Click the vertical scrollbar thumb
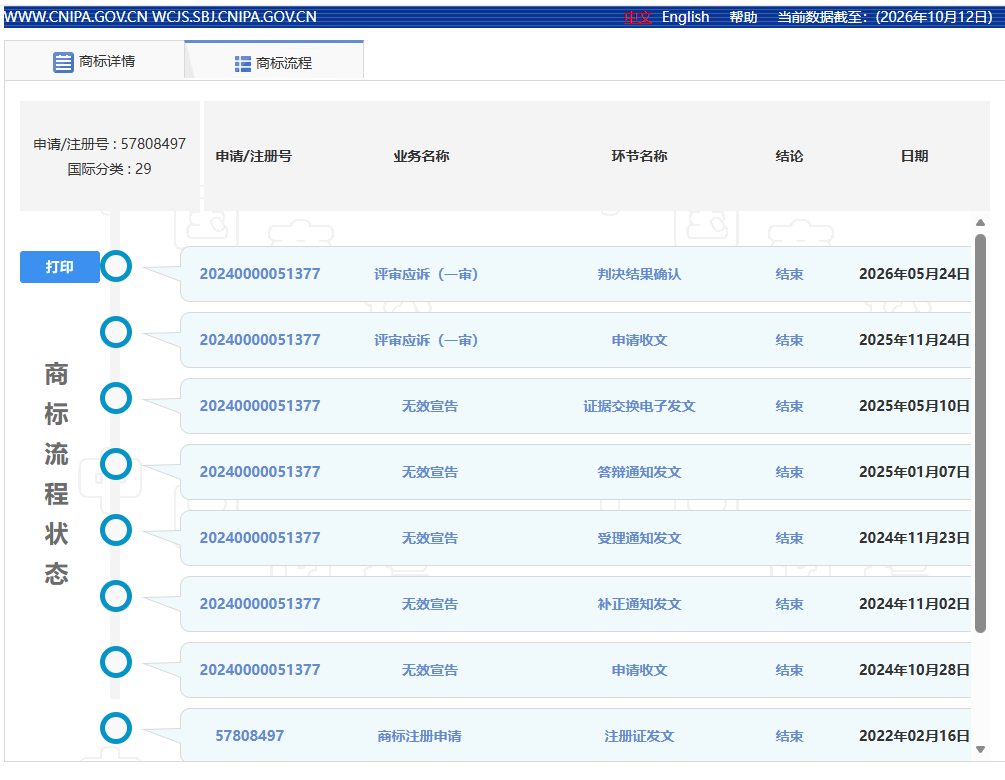 pos(980,433)
